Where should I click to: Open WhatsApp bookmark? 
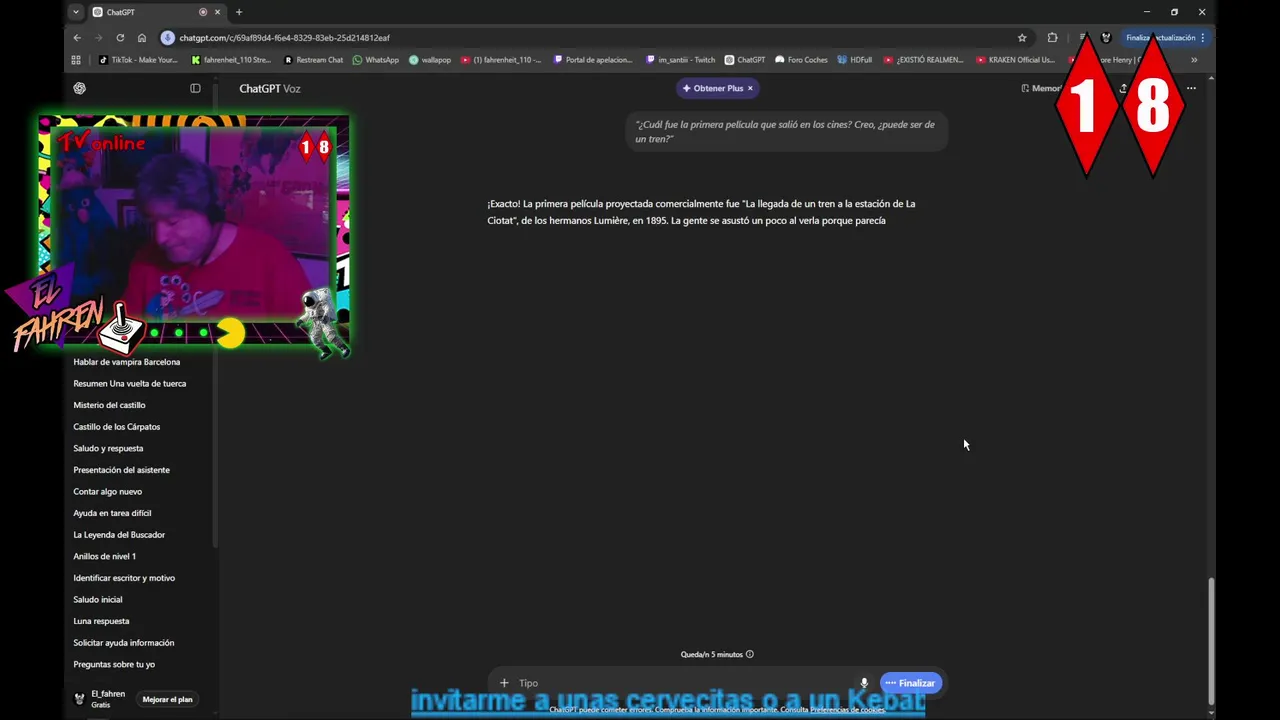coord(375,60)
